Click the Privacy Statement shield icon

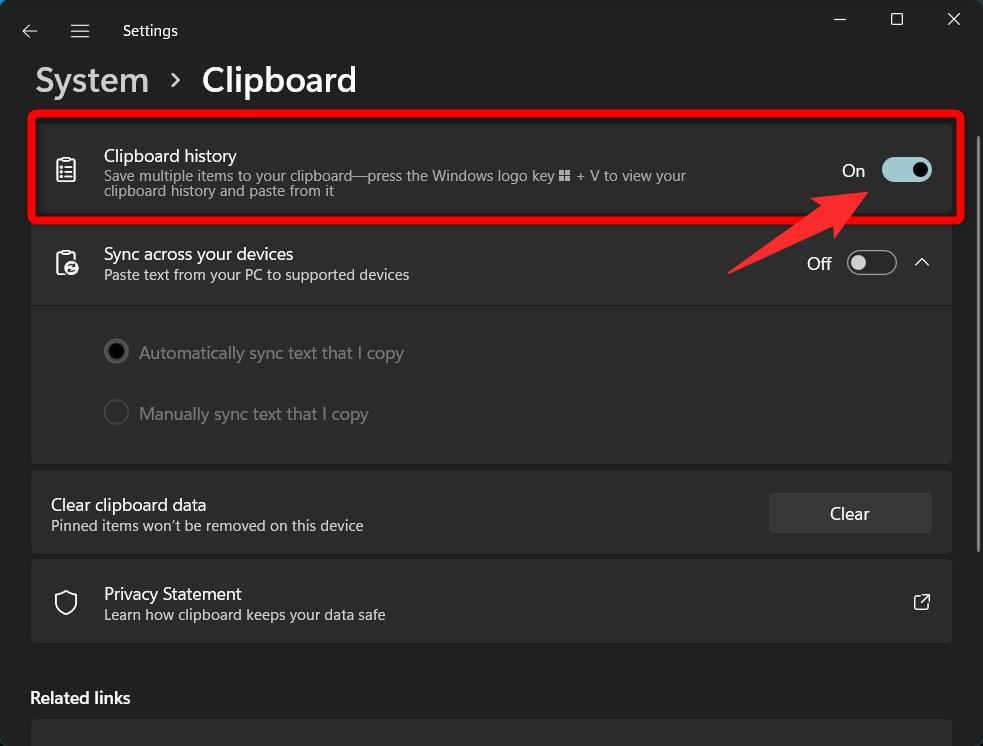(66, 602)
